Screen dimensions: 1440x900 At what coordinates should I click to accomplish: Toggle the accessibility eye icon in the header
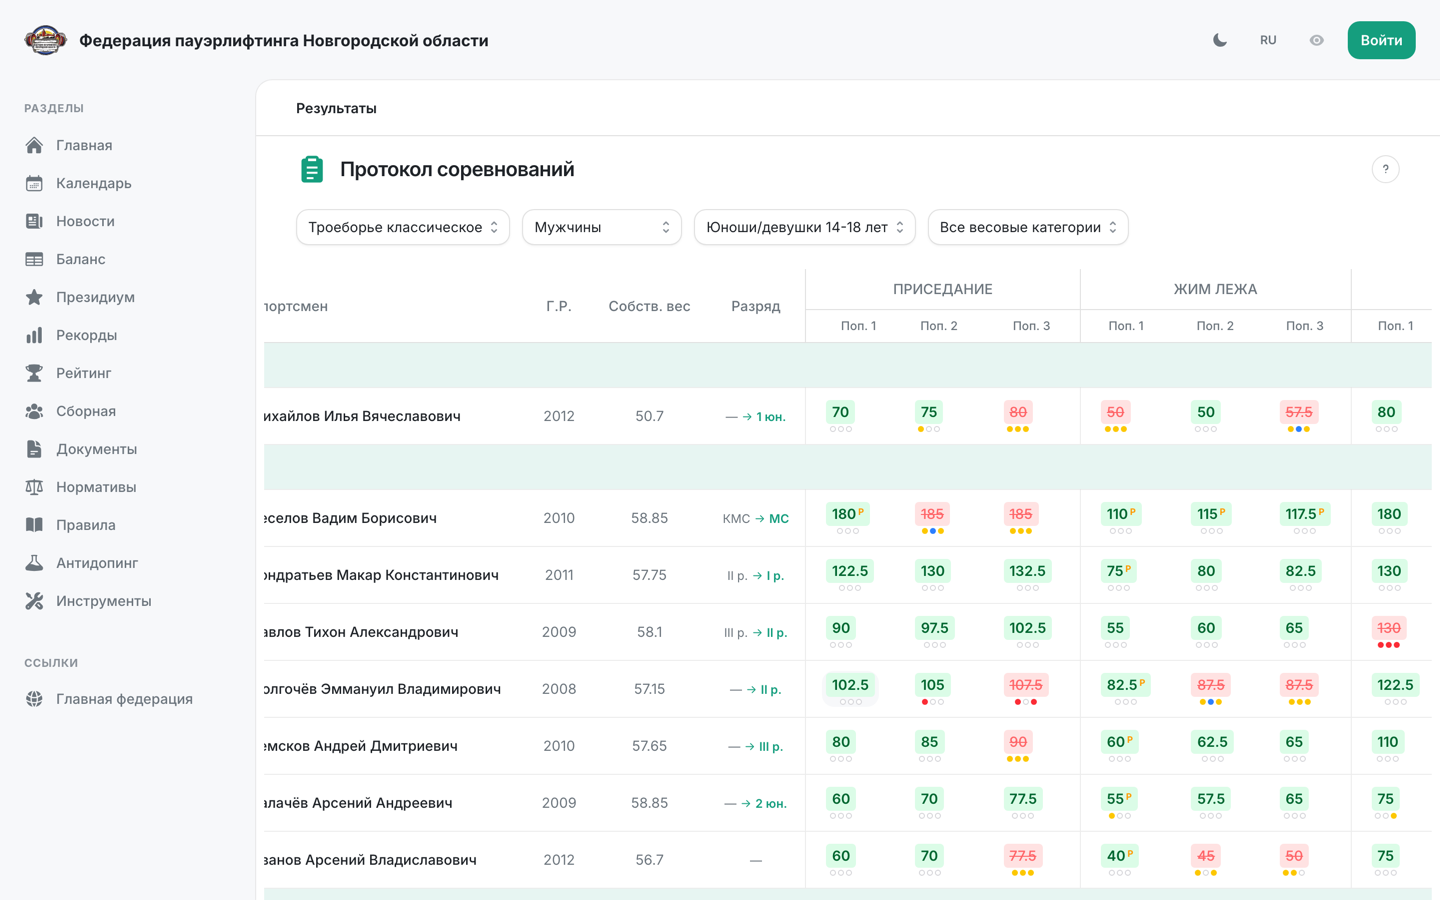1316,40
